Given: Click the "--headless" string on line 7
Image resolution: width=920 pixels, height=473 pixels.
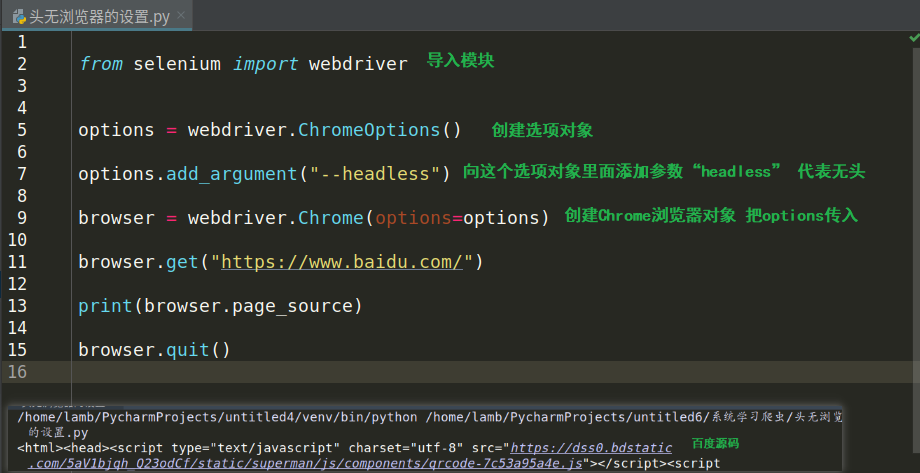Looking at the screenshot, I should 375,174.
